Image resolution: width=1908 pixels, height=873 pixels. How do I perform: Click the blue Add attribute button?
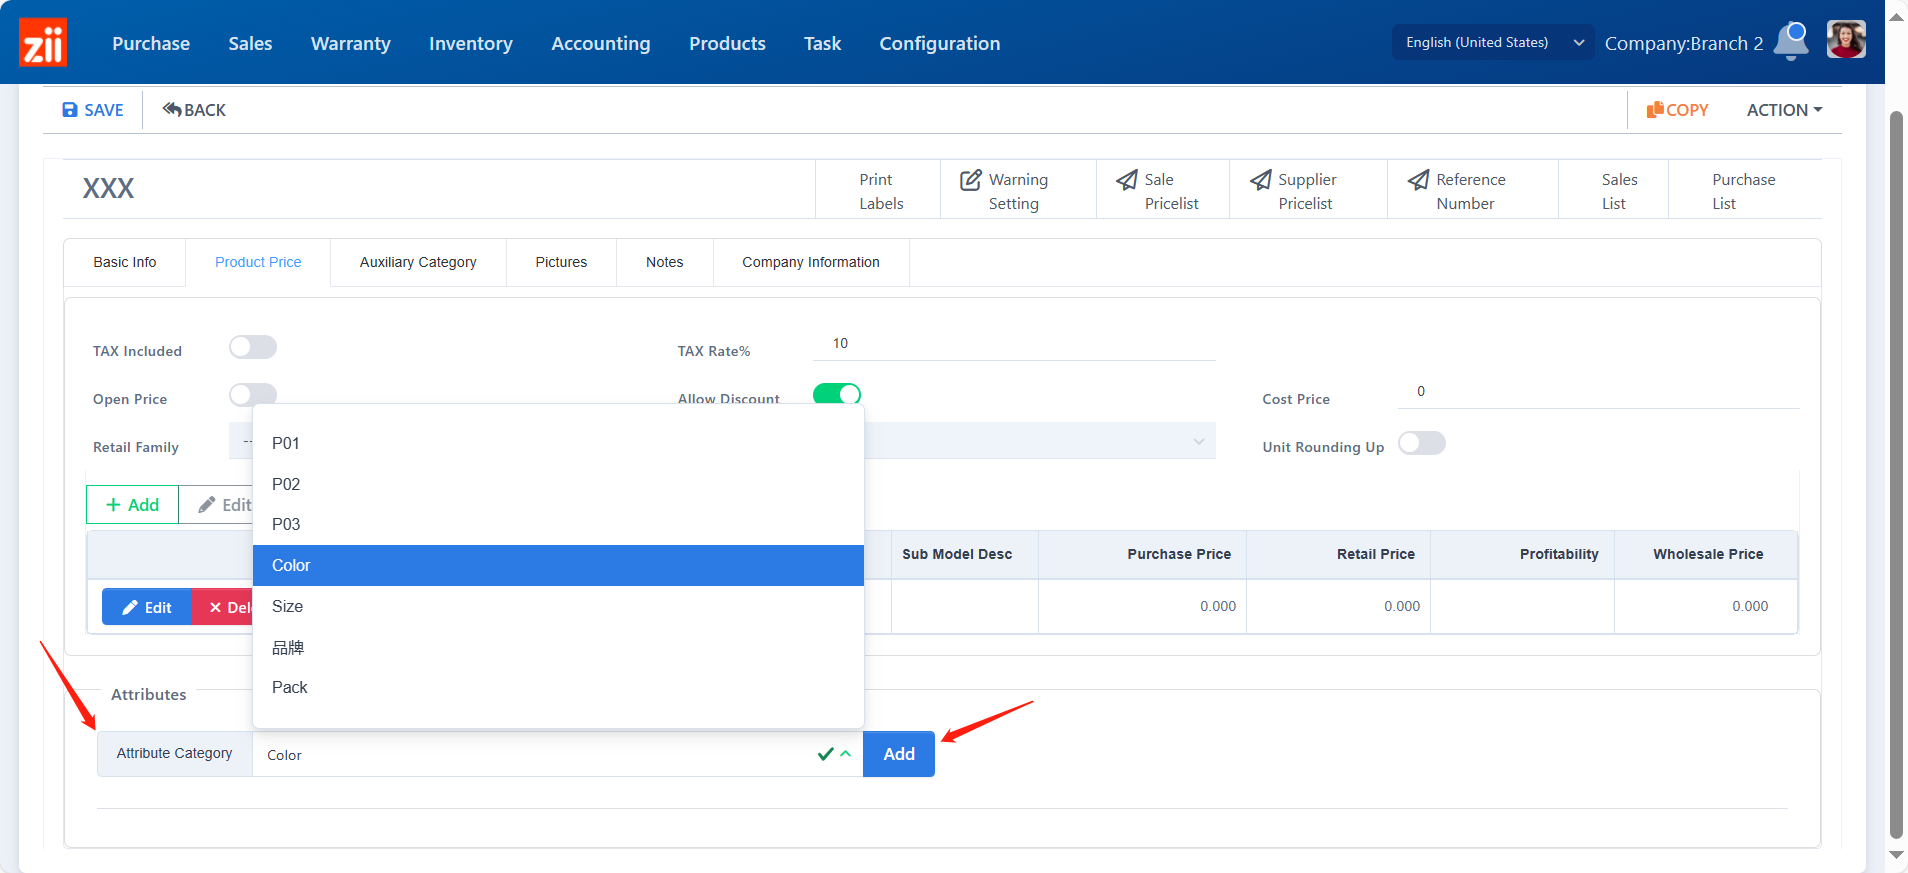point(898,754)
